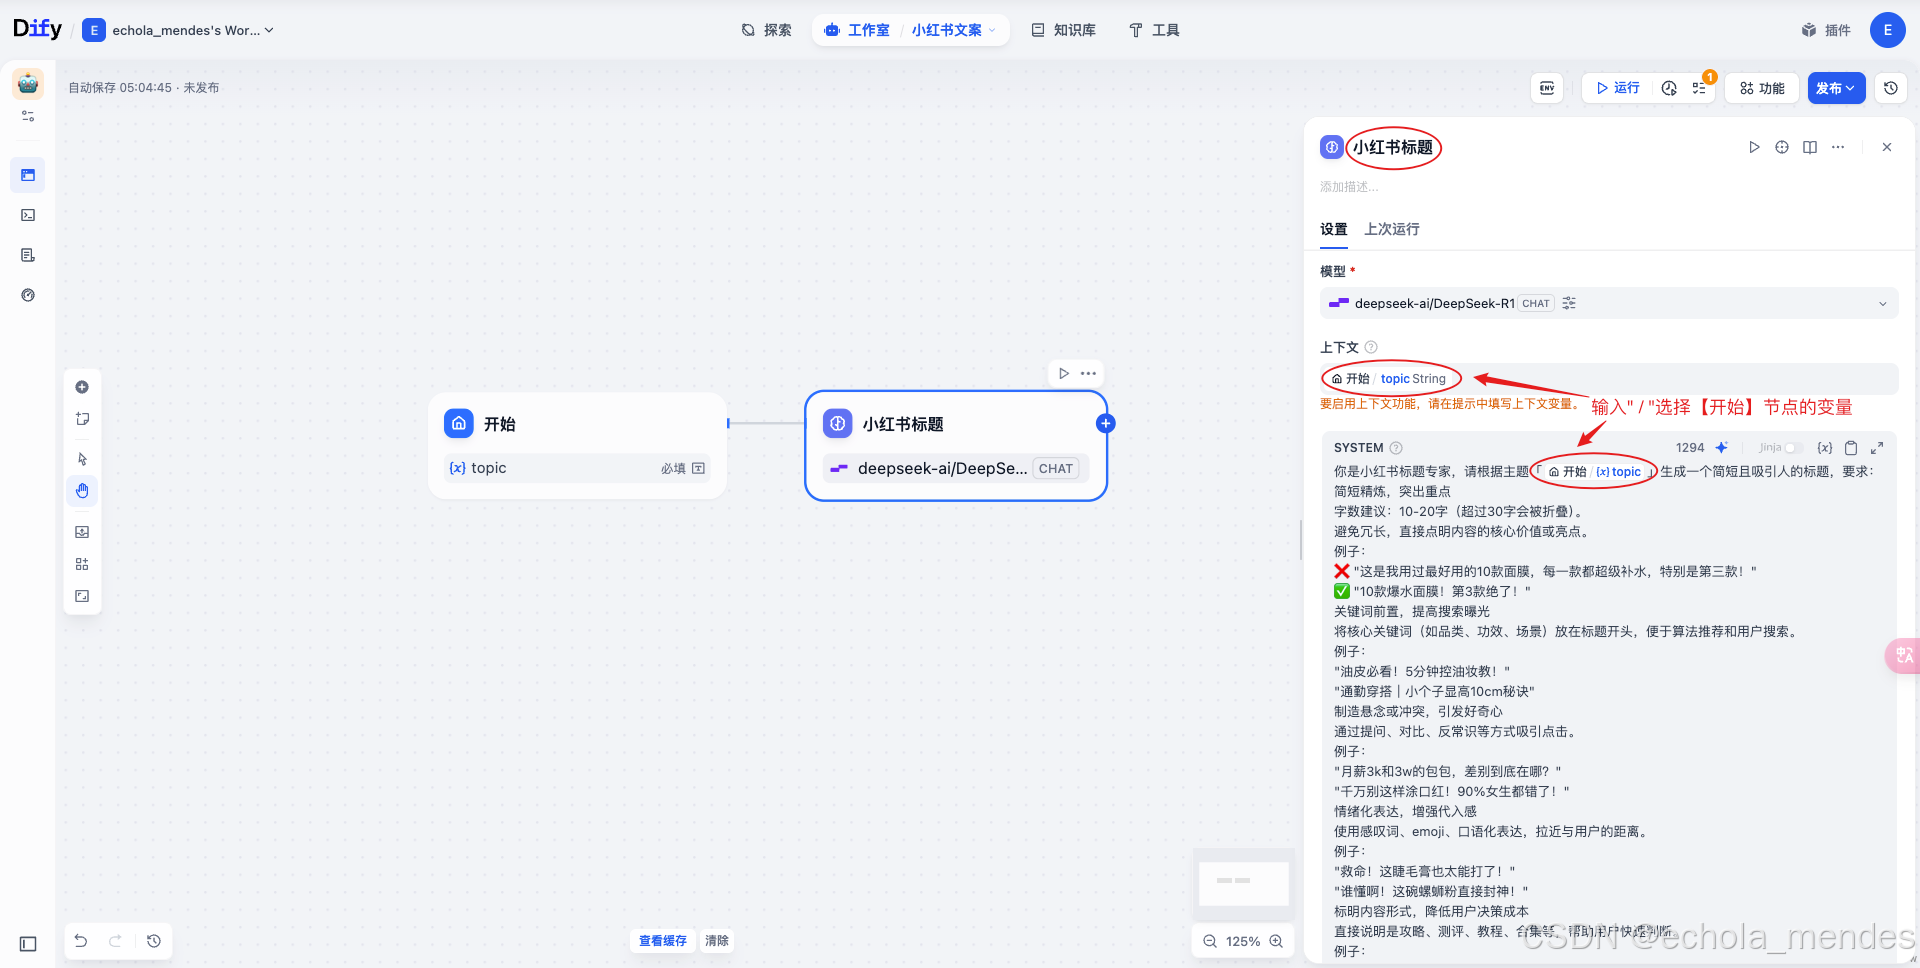Go to 工作室 in top navigation
This screenshot has height=968, width=1920.
(x=857, y=30)
